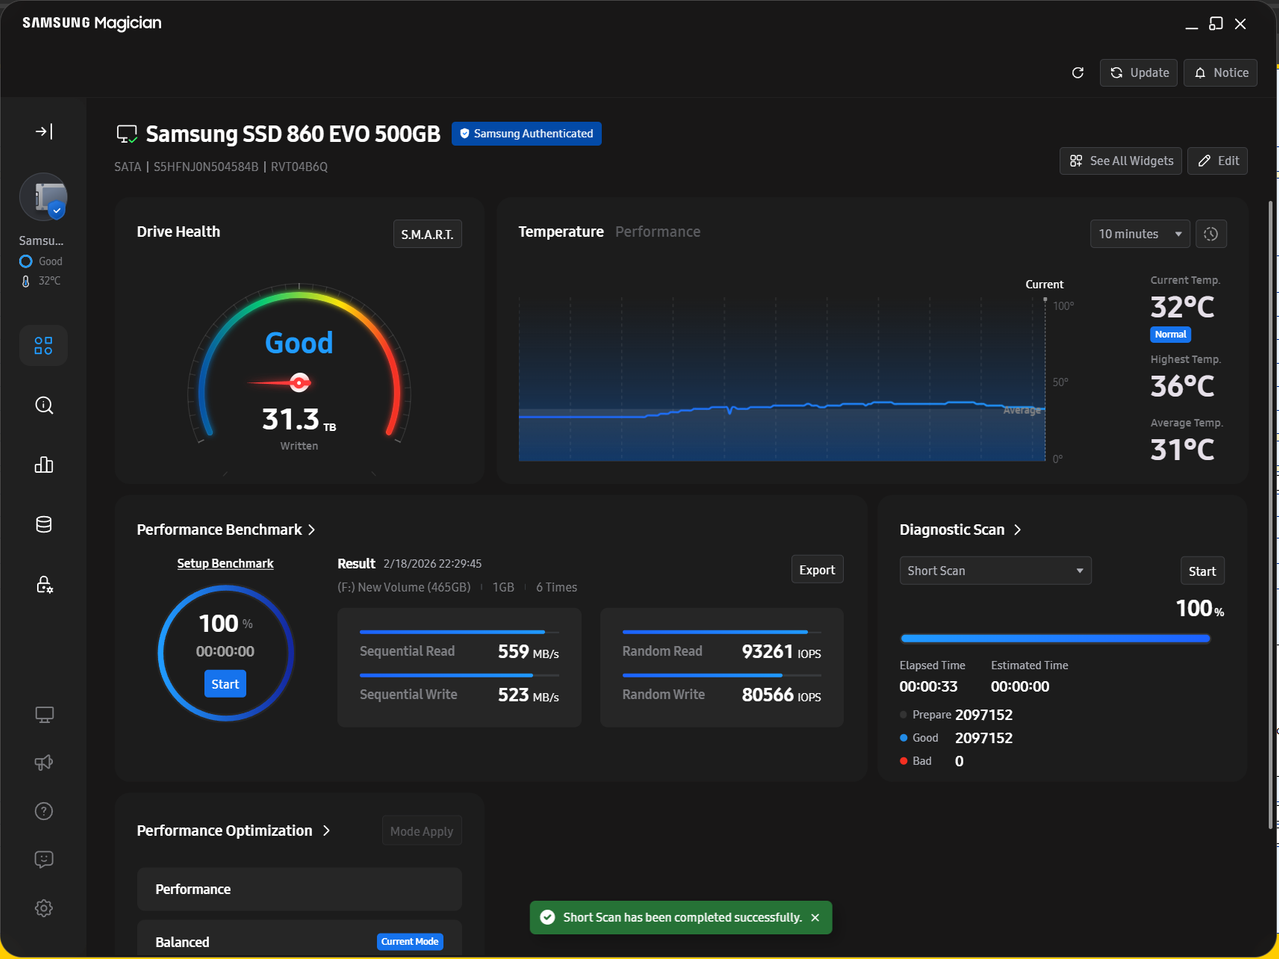Image resolution: width=1279 pixels, height=959 pixels.
Task: Select the Samsung drive thumbnail in sidebar
Action: click(44, 197)
